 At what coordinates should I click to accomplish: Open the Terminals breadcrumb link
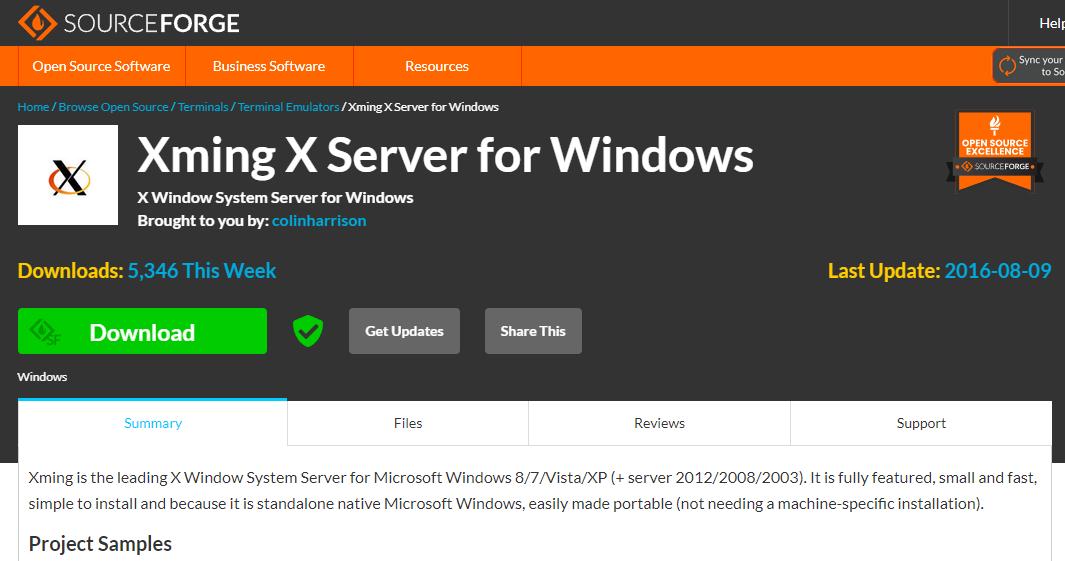(x=203, y=107)
